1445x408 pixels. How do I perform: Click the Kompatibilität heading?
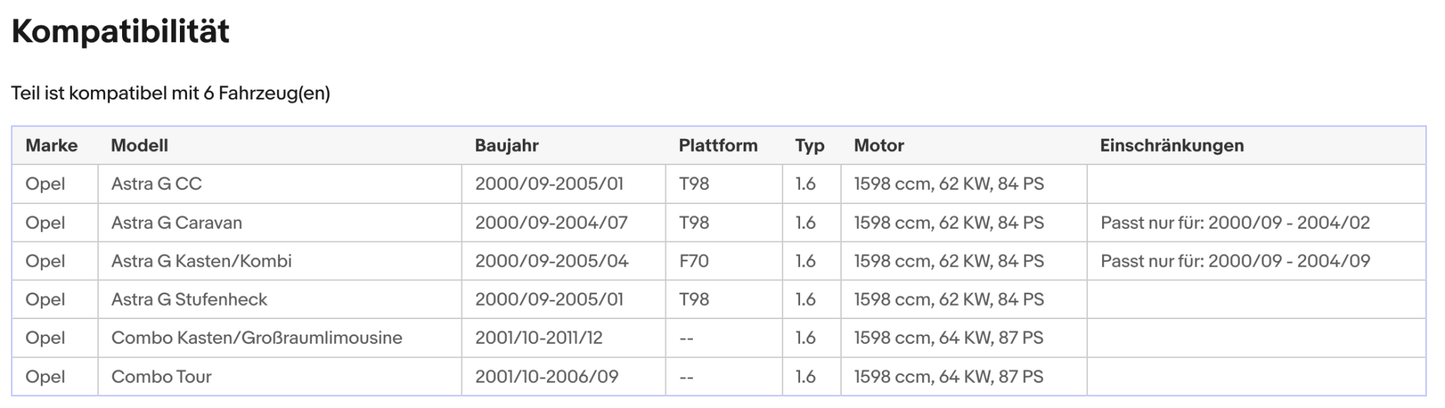(120, 32)
